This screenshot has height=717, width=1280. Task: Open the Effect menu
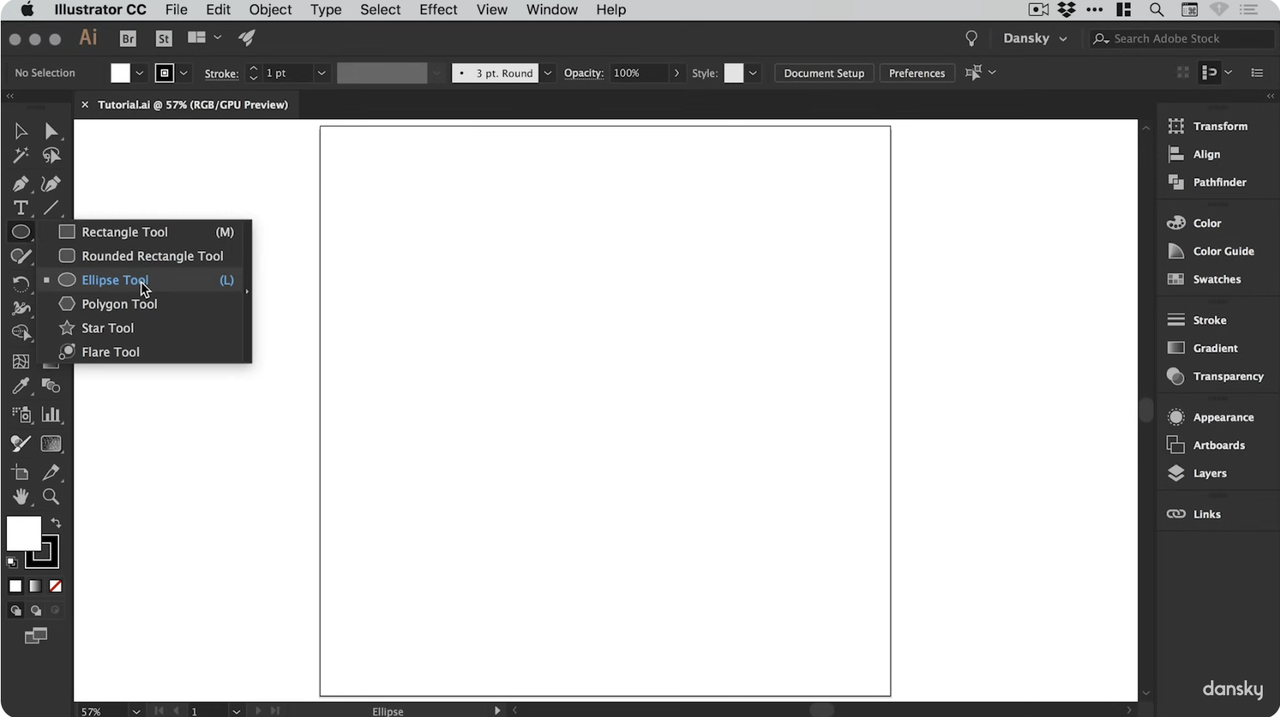[x=438, y=10]
